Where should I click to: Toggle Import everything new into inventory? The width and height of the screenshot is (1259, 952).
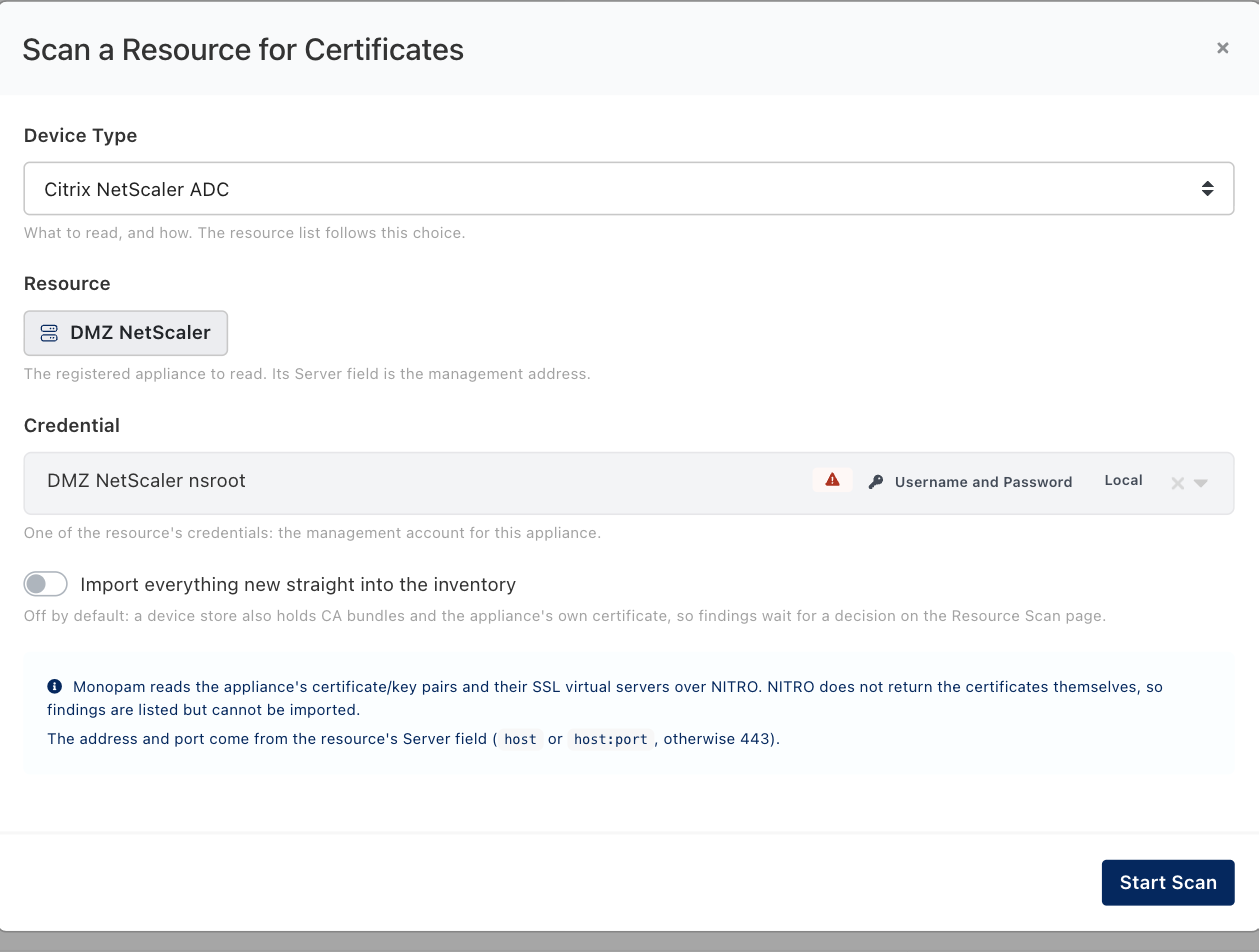click(46, 584)
